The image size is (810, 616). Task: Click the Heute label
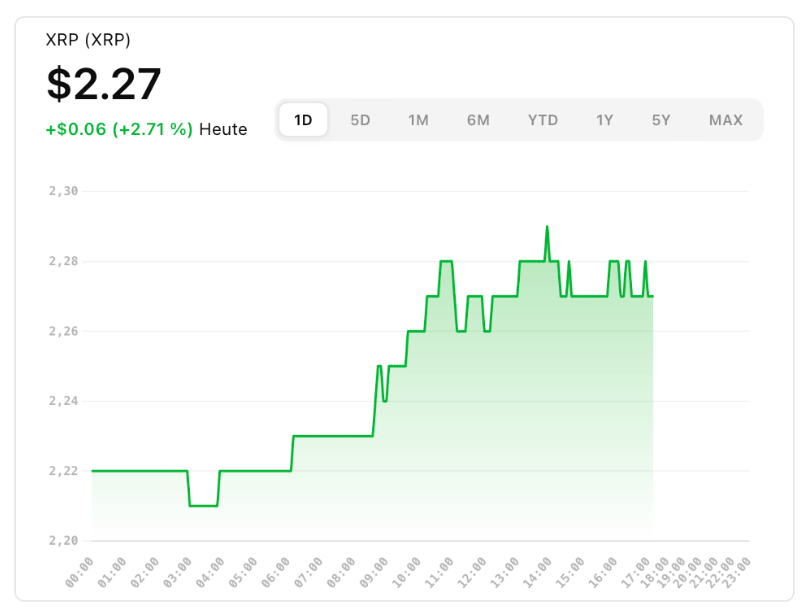point(223,129)
